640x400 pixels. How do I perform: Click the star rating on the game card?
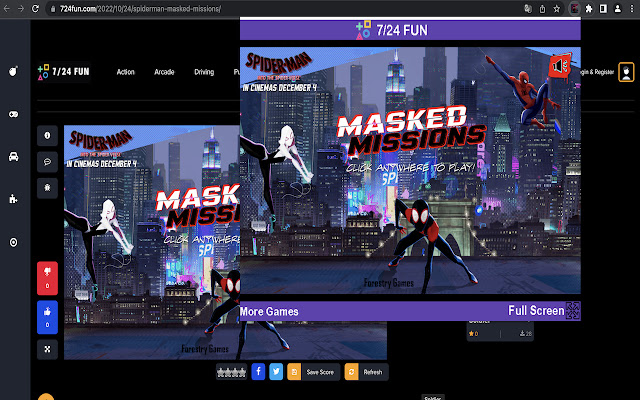(x=474, y=333)
